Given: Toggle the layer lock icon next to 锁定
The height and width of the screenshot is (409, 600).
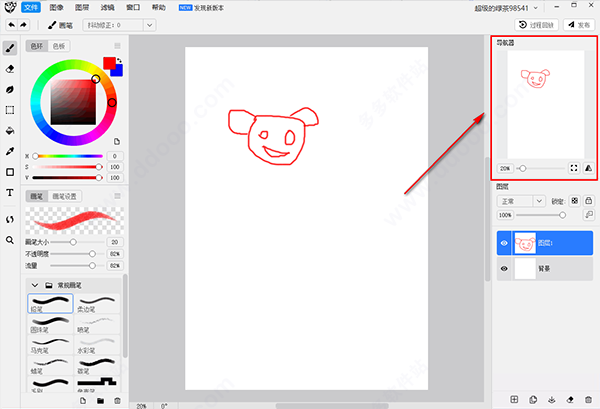Looking at the screenshot, I should [588, 201].
